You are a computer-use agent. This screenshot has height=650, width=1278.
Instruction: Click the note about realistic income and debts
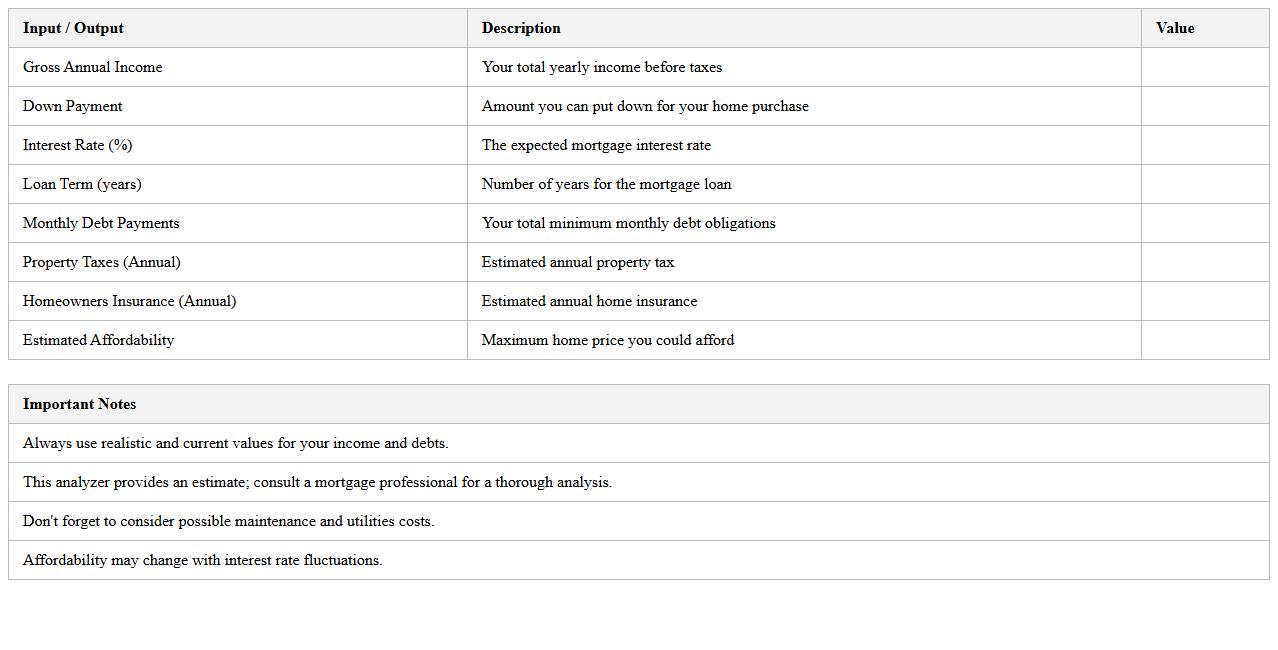pyautogui.click(x=235, y=443)
